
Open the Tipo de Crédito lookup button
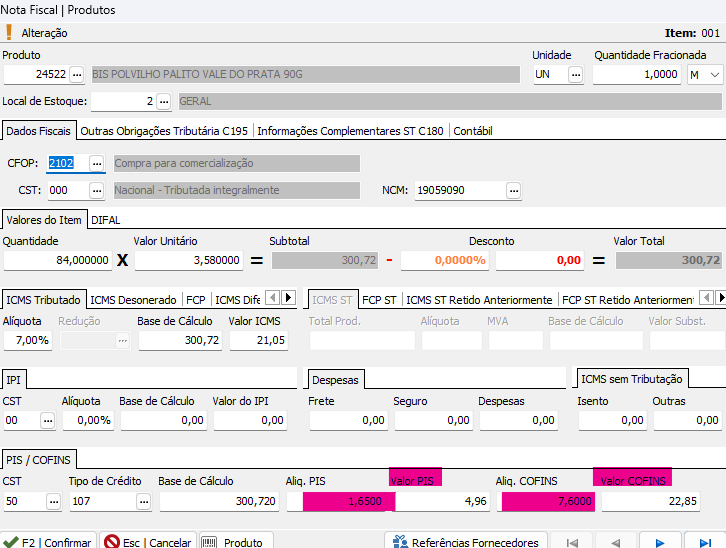[143, 501]
